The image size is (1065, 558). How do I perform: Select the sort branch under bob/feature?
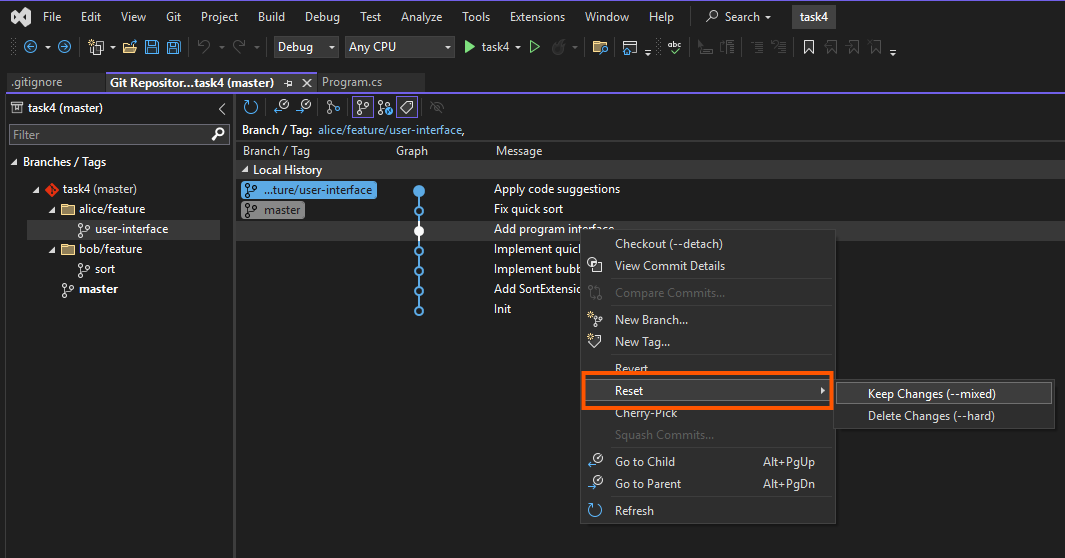click(x=104, y=269)
